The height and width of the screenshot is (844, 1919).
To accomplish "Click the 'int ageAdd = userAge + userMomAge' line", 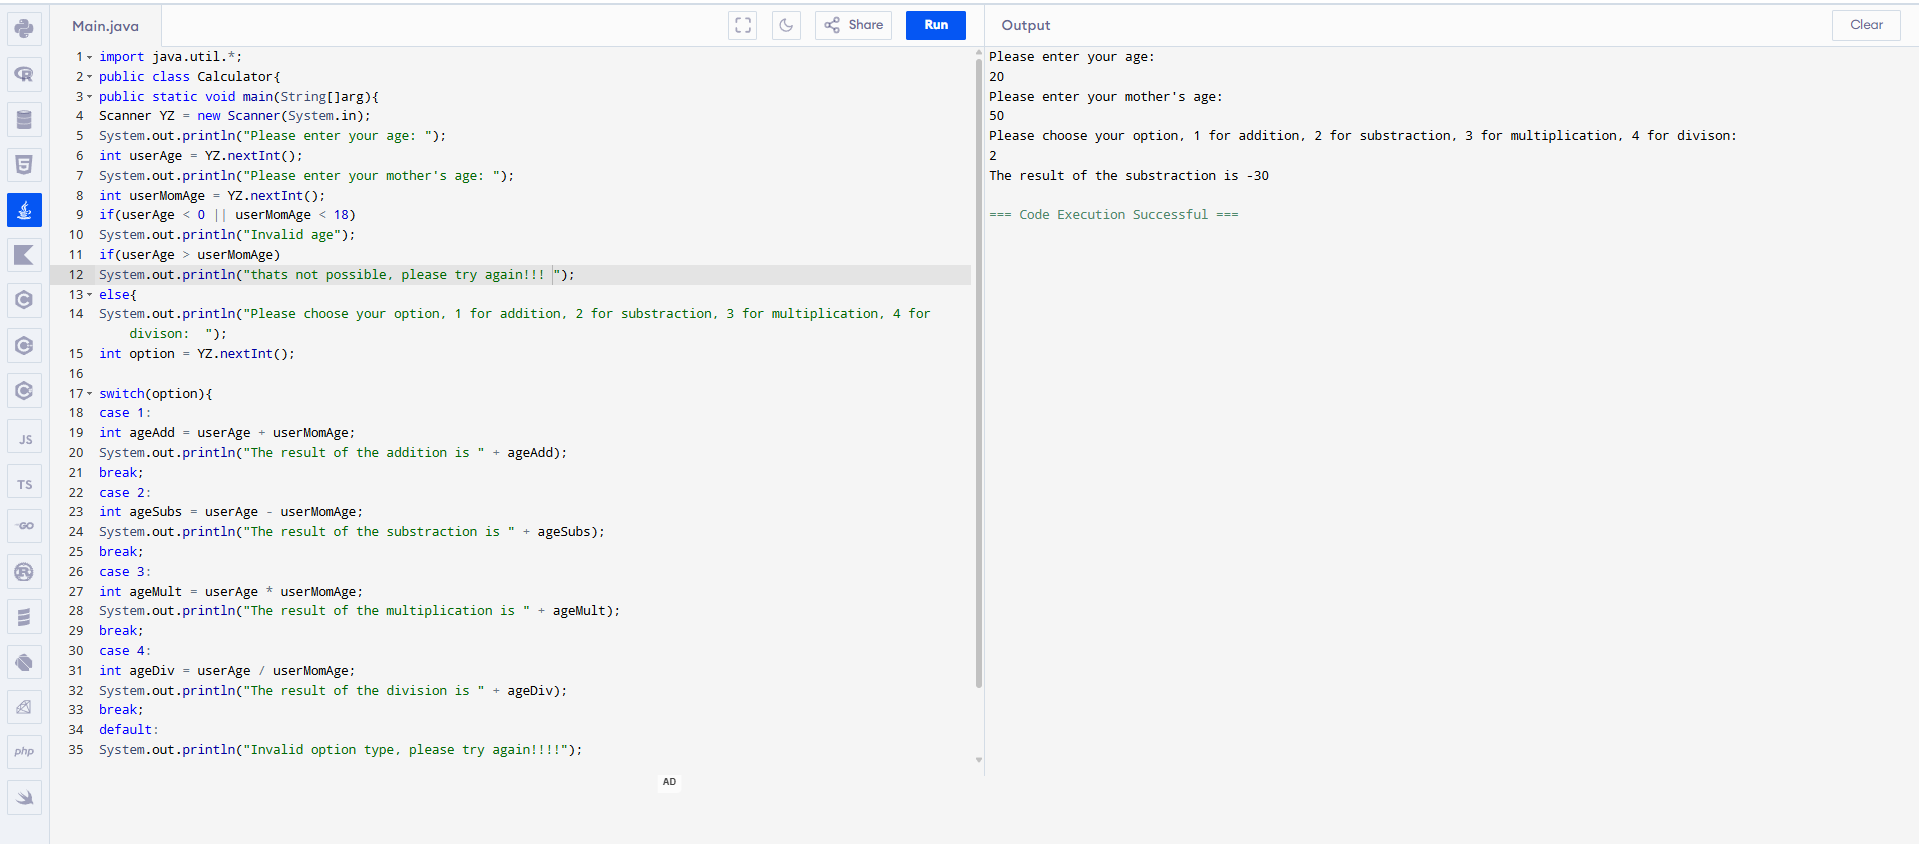I will (227, 433).
